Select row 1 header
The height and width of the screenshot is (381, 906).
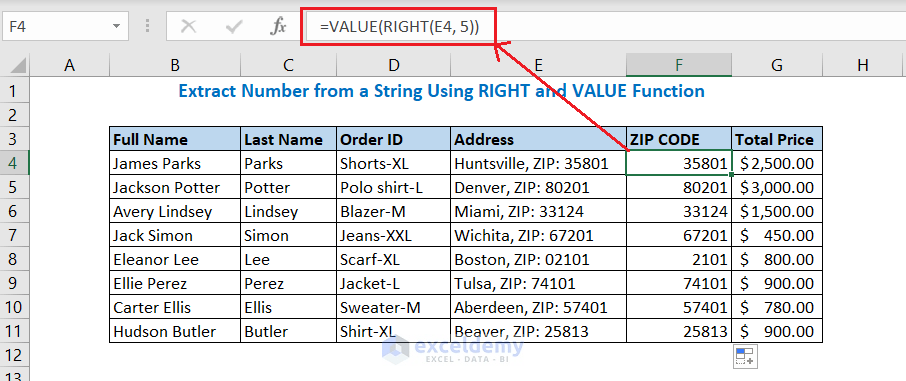tap(14, 91)
